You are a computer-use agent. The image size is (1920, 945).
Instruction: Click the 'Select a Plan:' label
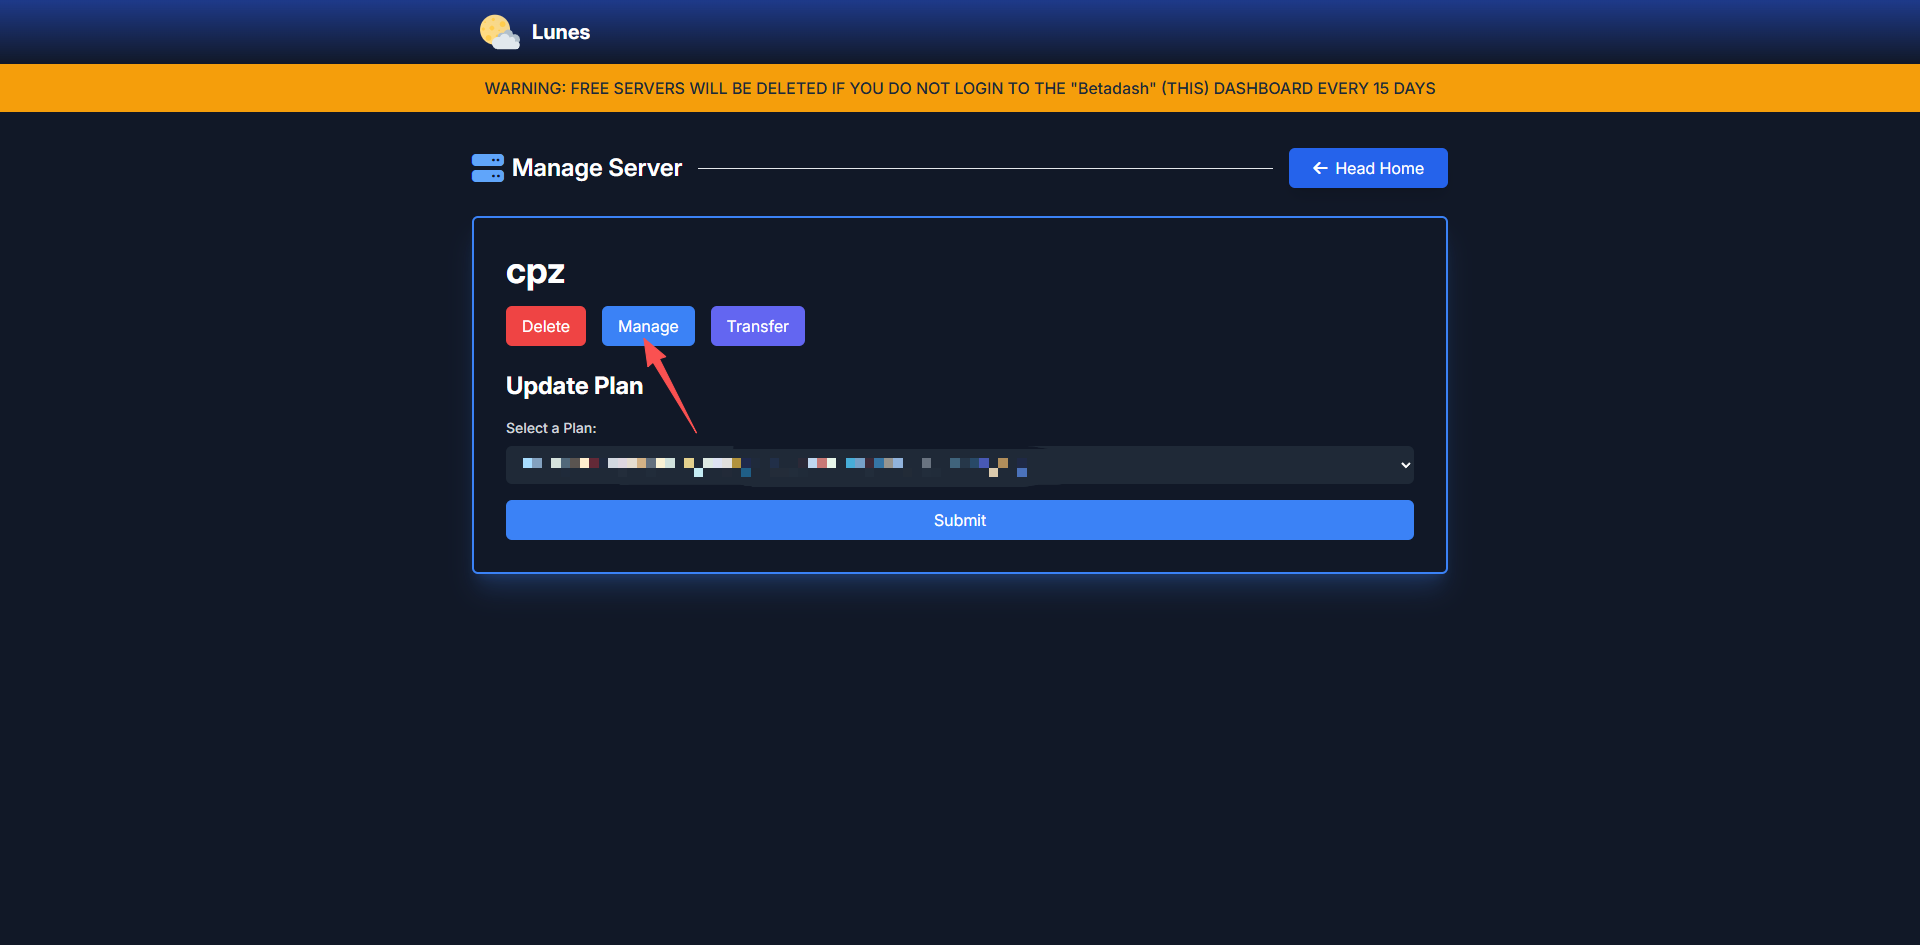coord(551,428)
